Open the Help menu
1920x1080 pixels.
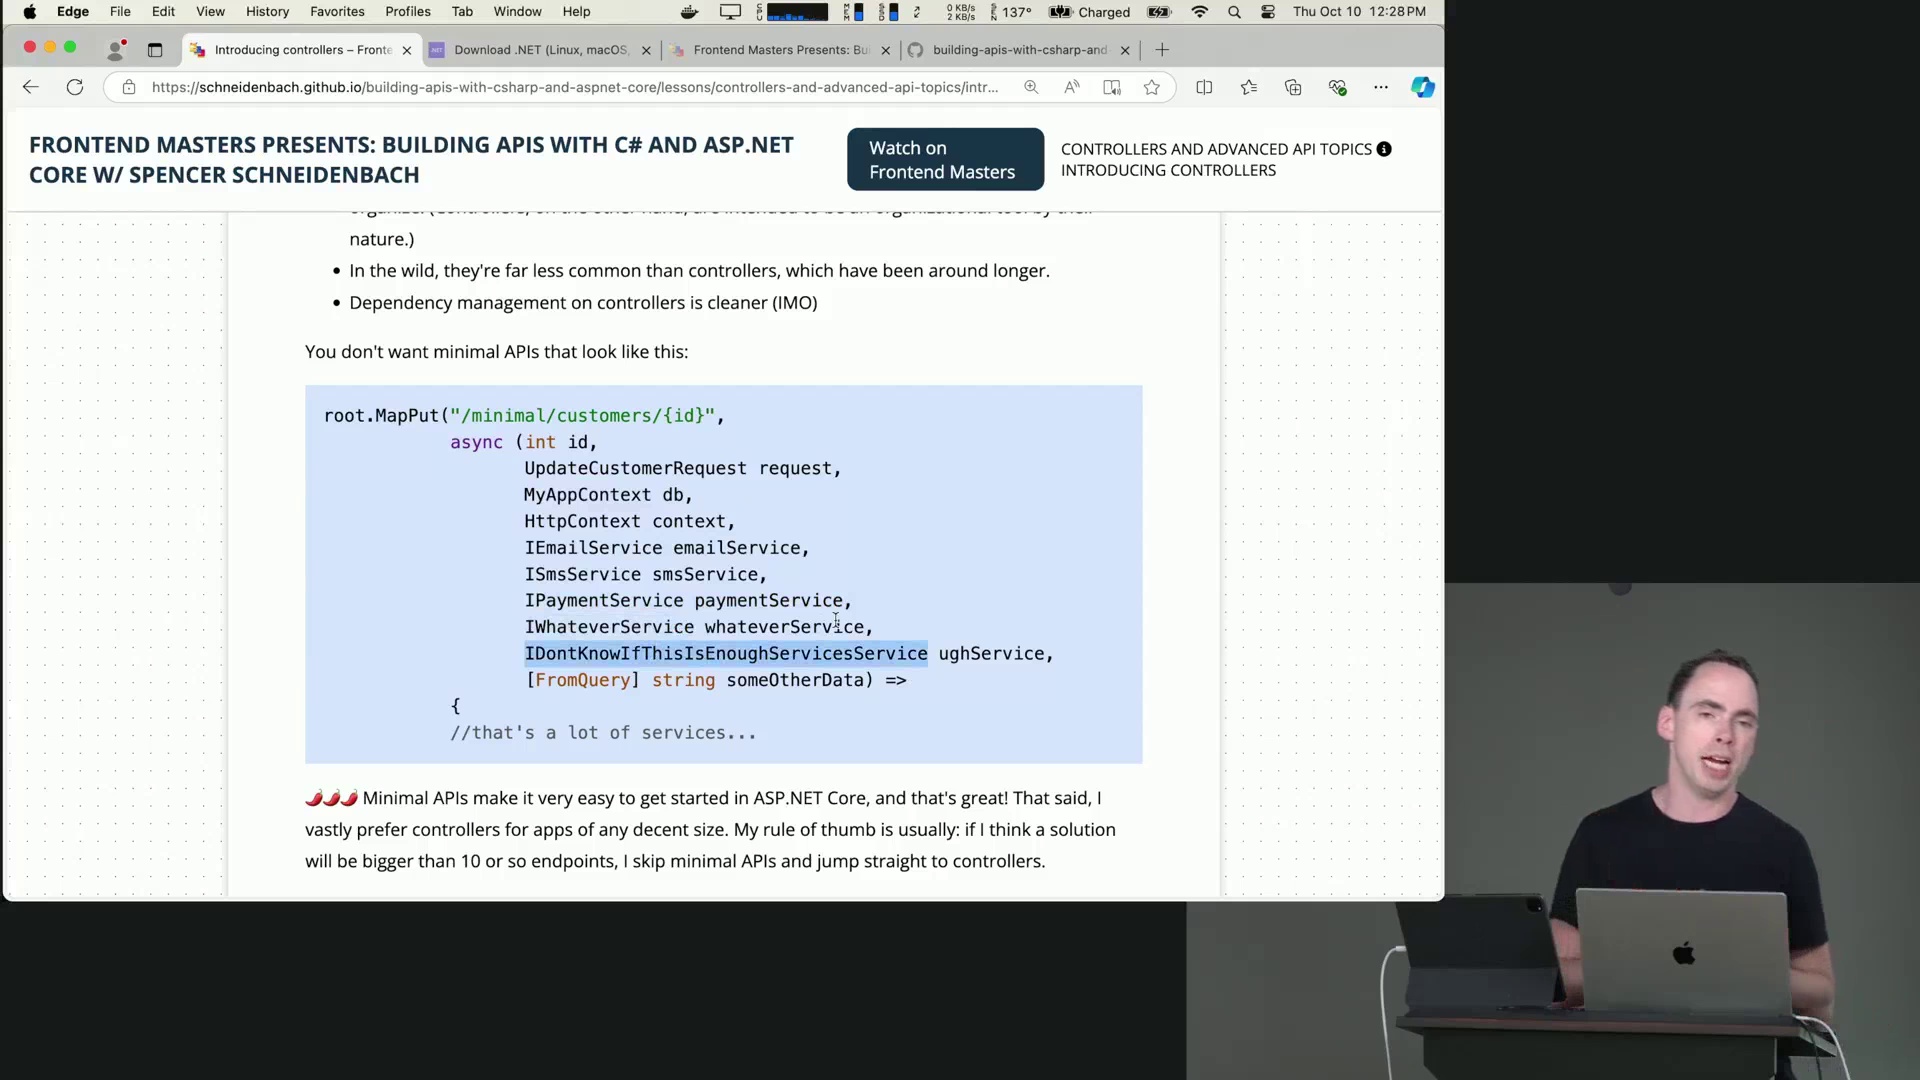point(576,12)
